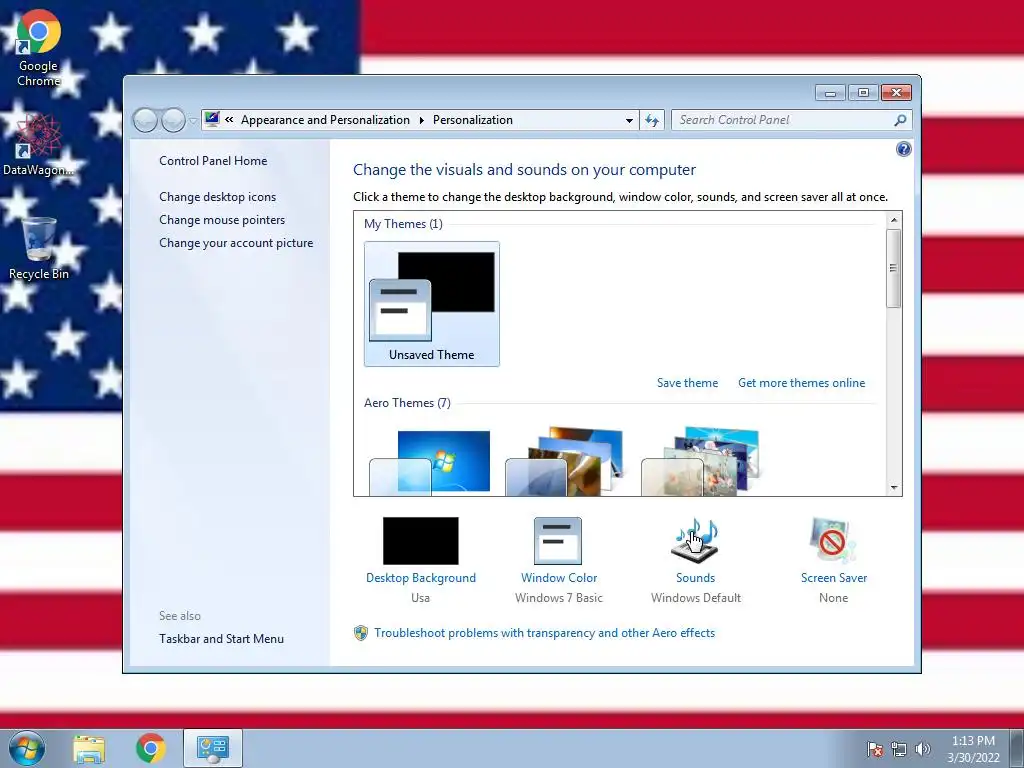
Task: Close the Personalization window
Action: 896,93
